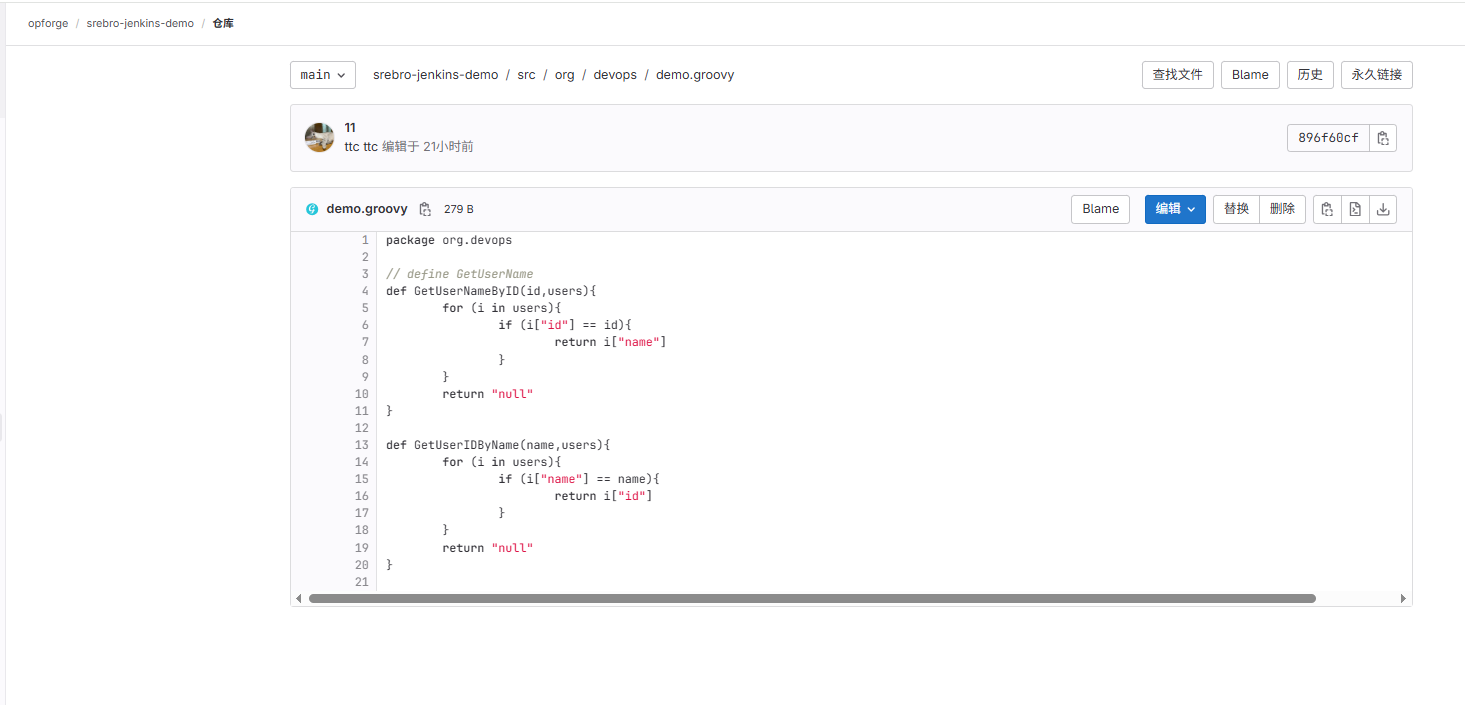Click 'package org.devops' code line
The width and height of the screenshot is (1465, 705).
click(x=449, y=240)
